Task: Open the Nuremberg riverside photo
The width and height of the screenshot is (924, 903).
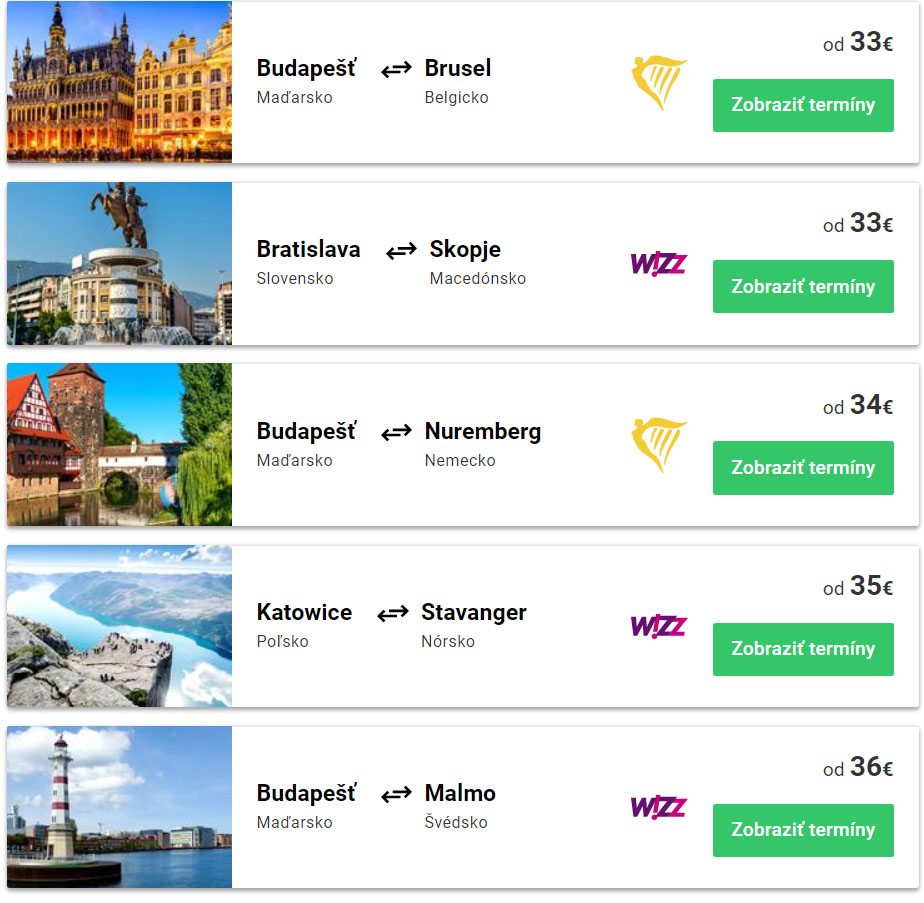Action: coord(119,444)
